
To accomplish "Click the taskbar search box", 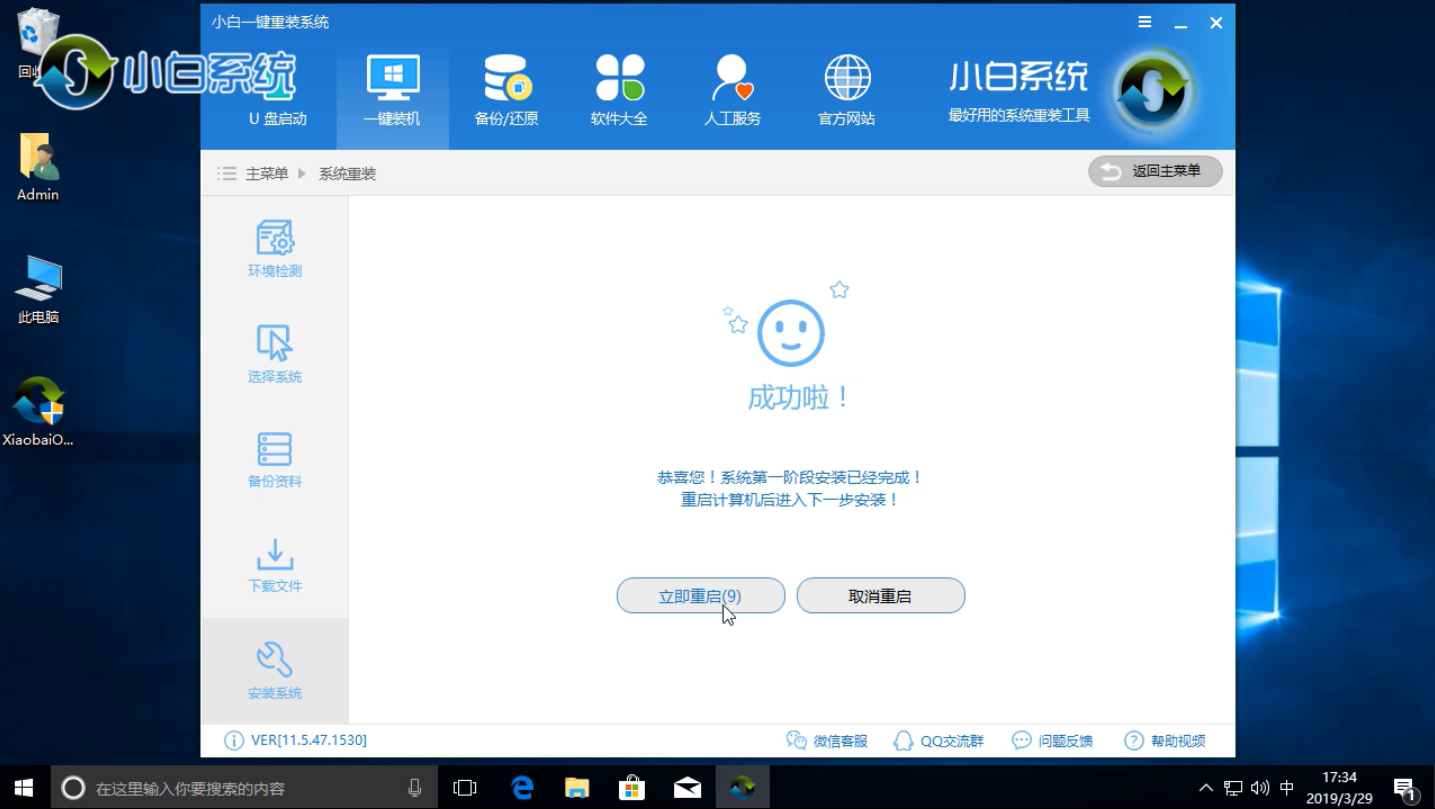I will 244,788.
